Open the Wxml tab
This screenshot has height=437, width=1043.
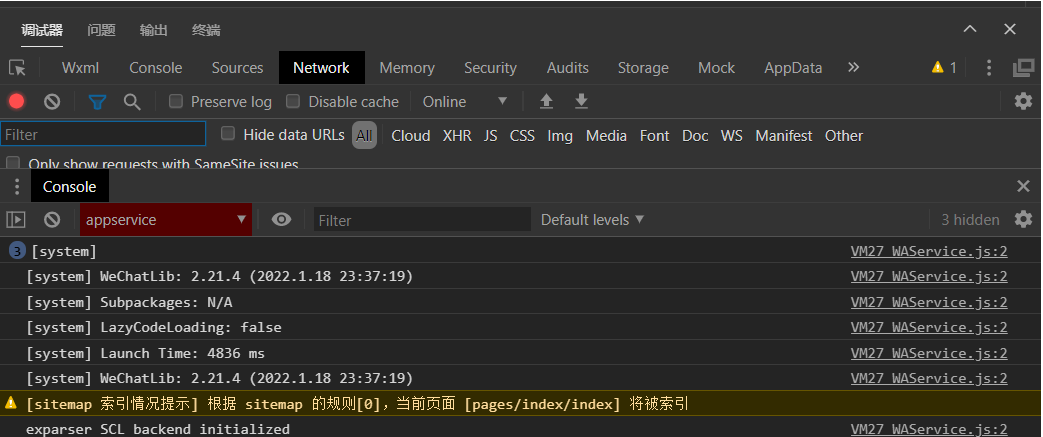[x=80, y=68]
